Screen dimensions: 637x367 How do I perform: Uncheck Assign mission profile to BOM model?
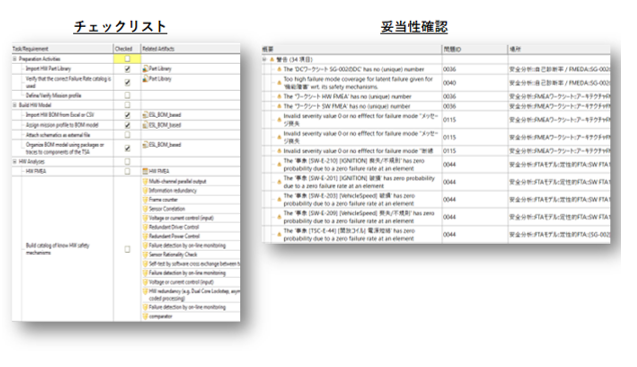point(127,125)
